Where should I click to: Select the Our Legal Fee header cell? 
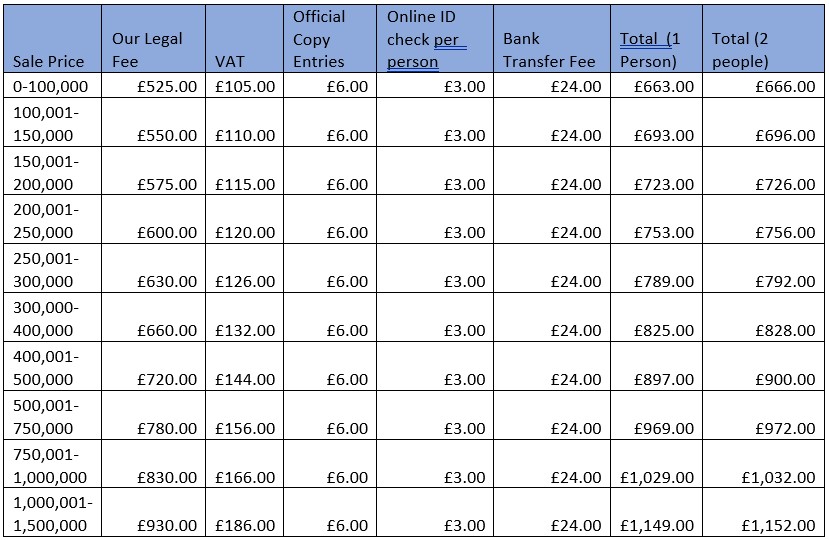153,39
